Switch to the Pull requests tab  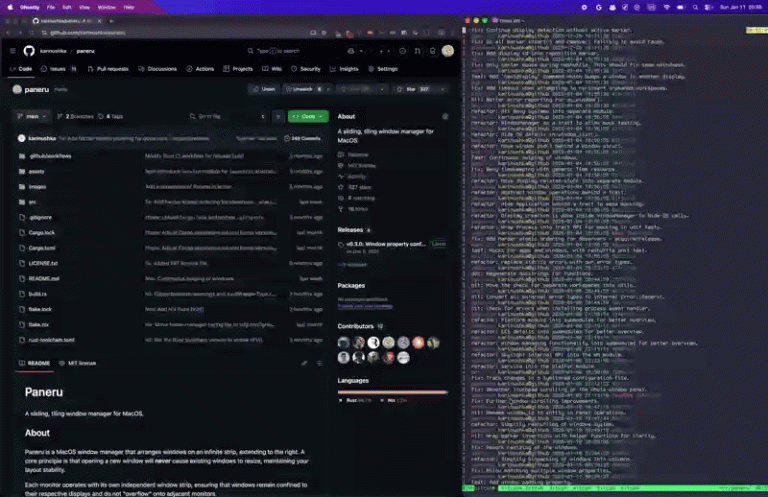(x=108, y=69)
